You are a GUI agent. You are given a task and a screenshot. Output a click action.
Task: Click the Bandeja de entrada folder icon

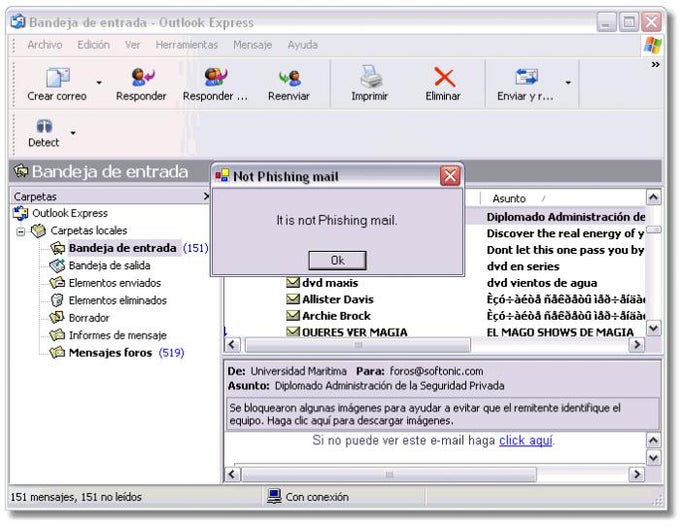pyautogui.click(x=58, y=248)
